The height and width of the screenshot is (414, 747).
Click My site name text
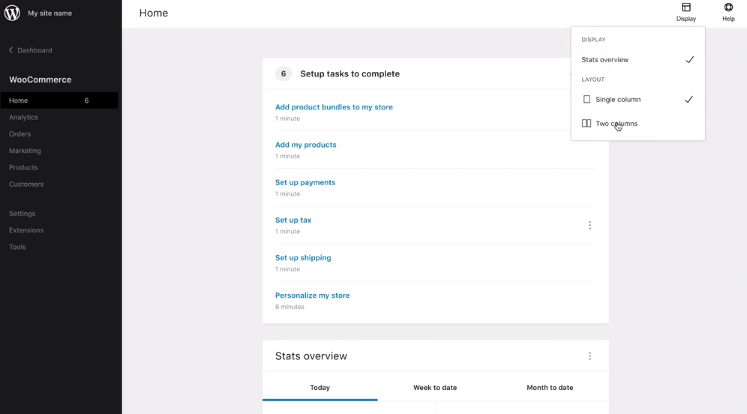tap(50, 13)
